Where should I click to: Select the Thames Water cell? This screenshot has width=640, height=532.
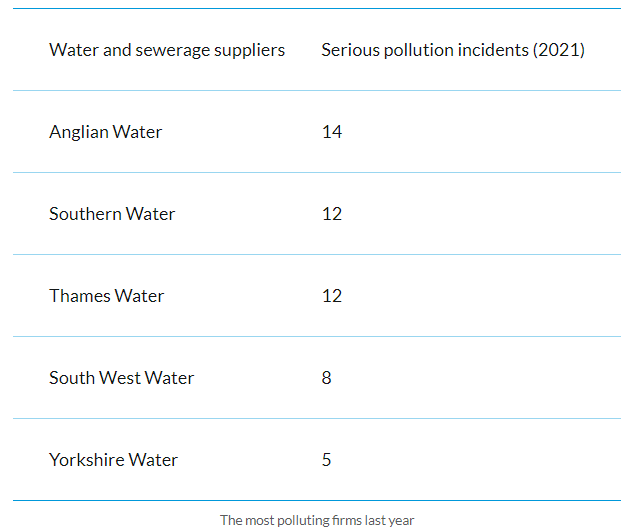pos(107,296)
